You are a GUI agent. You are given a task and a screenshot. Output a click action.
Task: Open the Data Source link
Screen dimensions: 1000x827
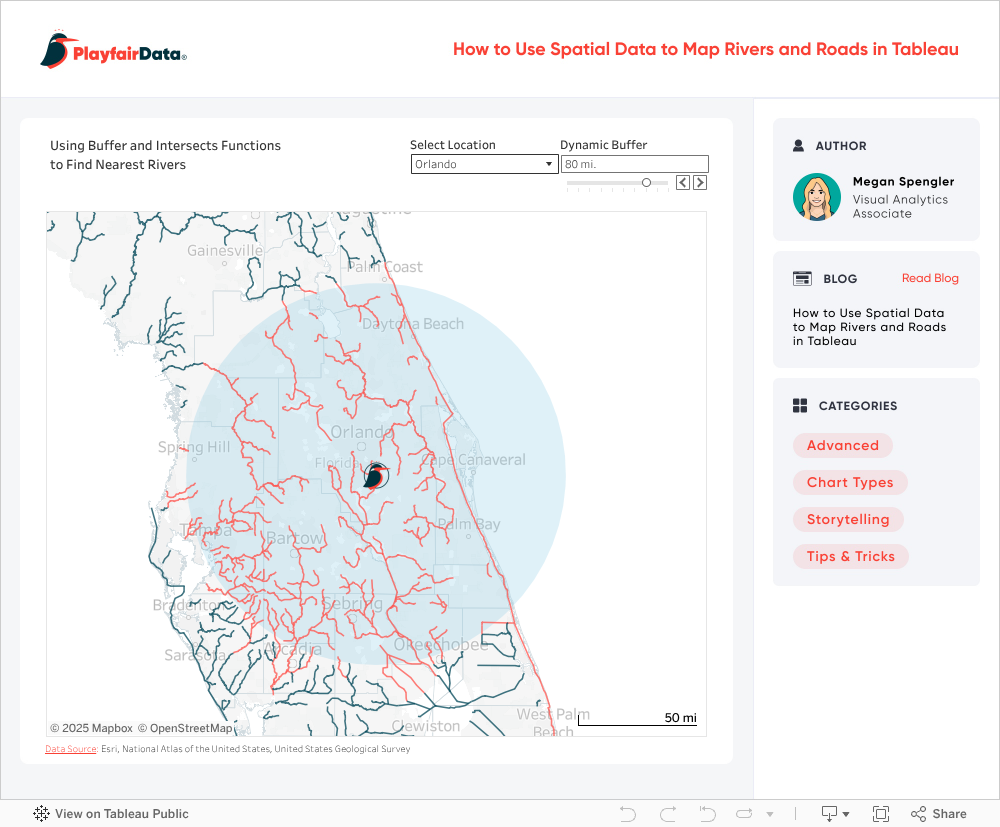pos(71,749)
